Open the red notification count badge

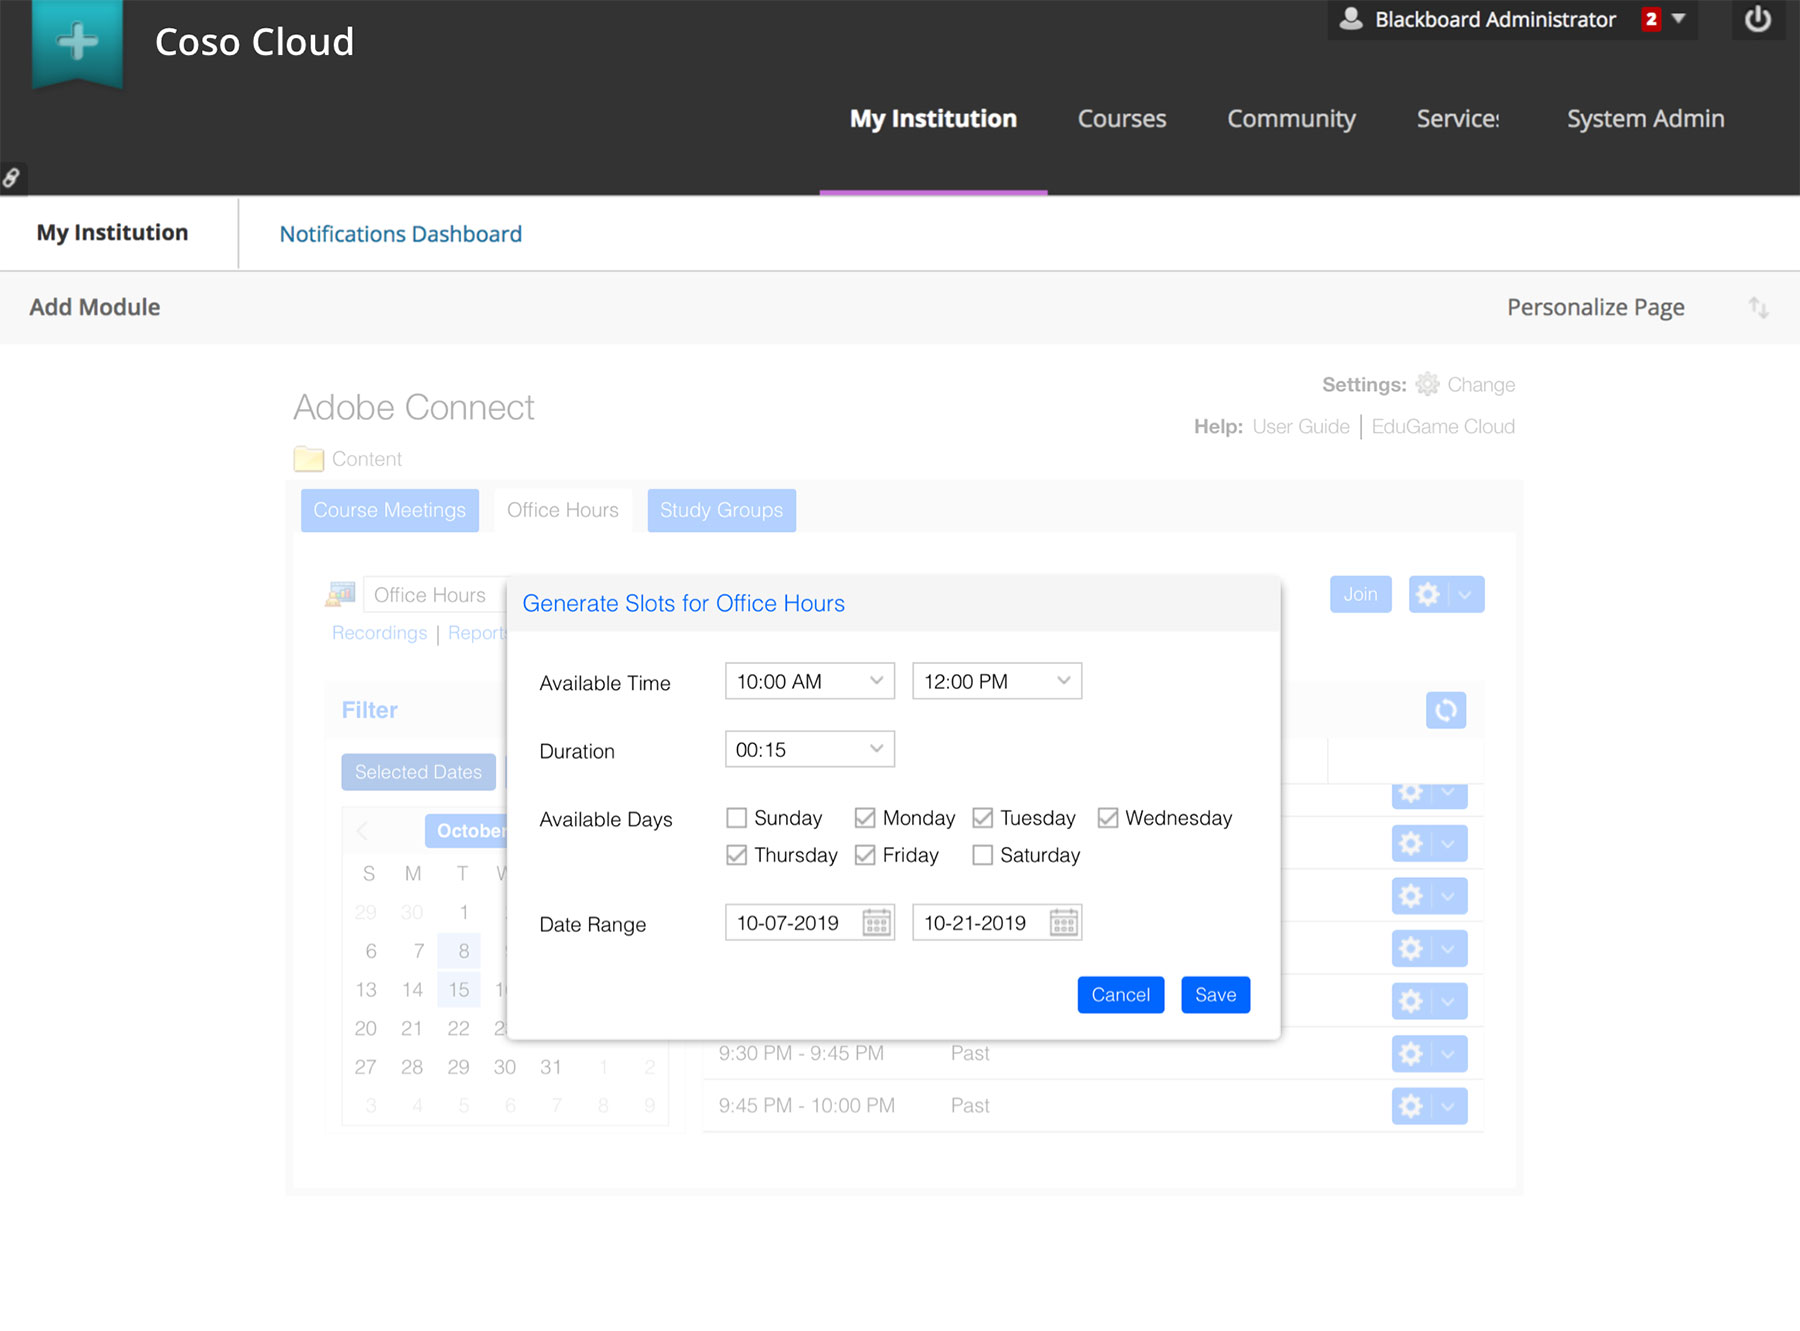pos(1651,19)
